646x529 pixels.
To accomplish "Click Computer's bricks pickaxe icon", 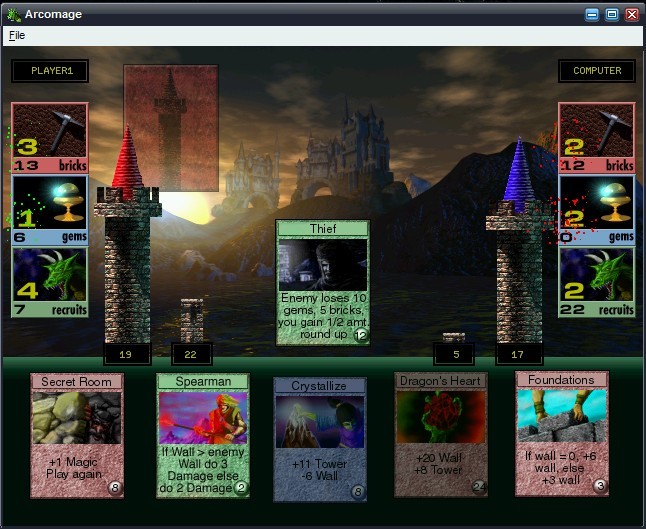I will tap(597, 130).
